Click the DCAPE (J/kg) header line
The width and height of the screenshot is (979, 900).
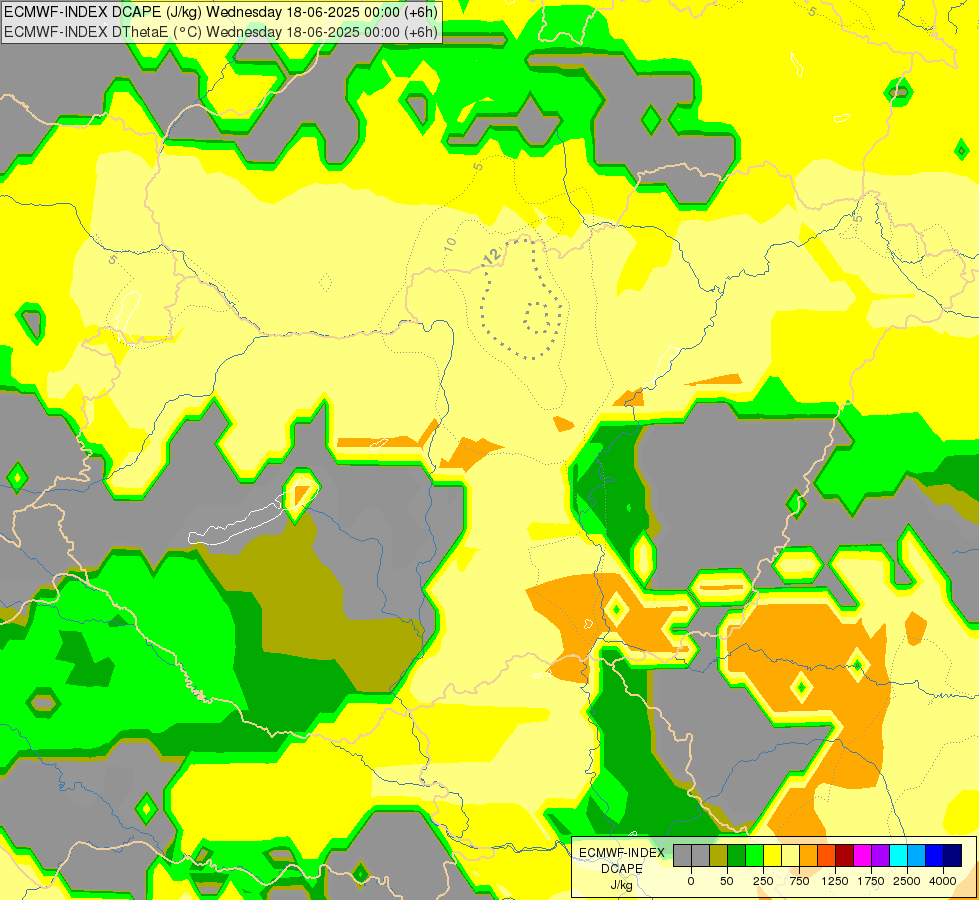point(221,12)
